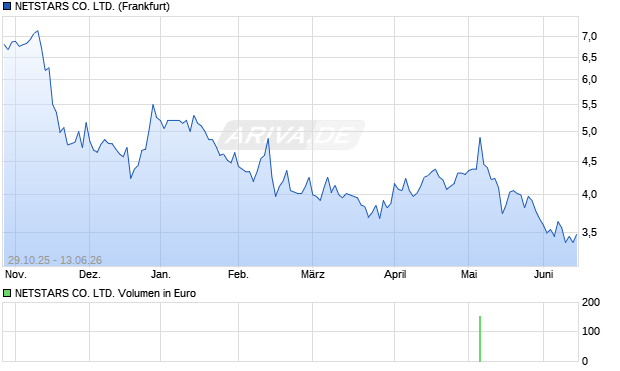Image resolution: width=620 pixels, height=371 pixels.
Task: Click the 'NETSTARS CO. LTD. Volumen in Euro' label
Action: [x=105, y=293]
